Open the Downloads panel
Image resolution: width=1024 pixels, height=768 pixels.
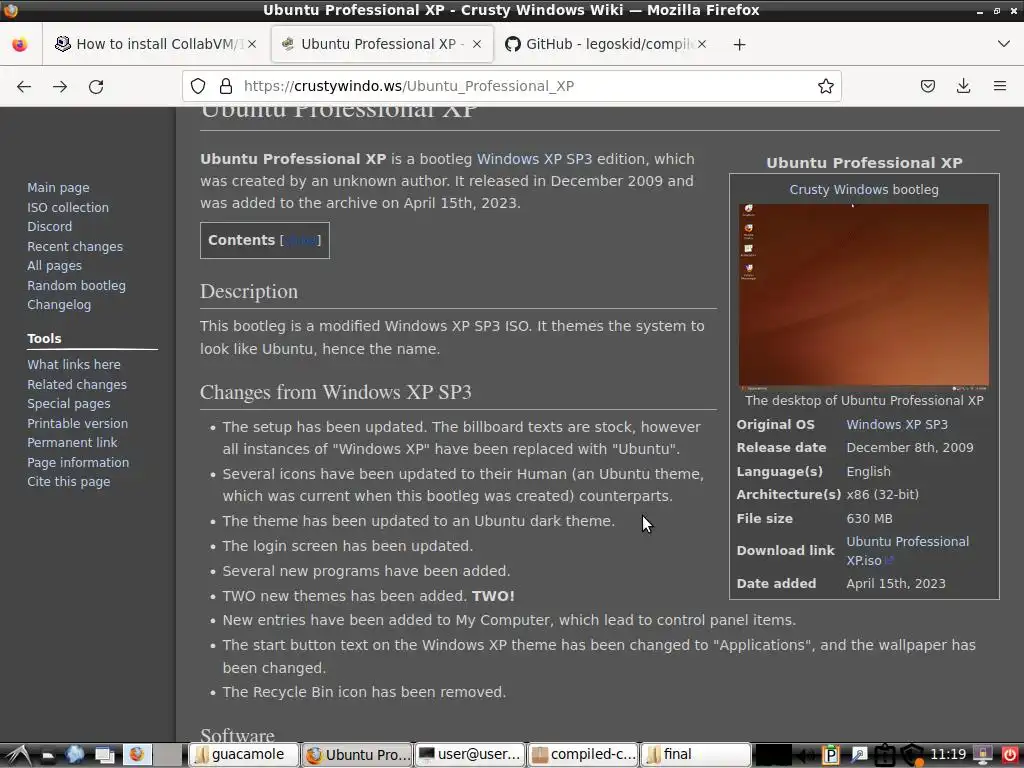click(963, 86)
